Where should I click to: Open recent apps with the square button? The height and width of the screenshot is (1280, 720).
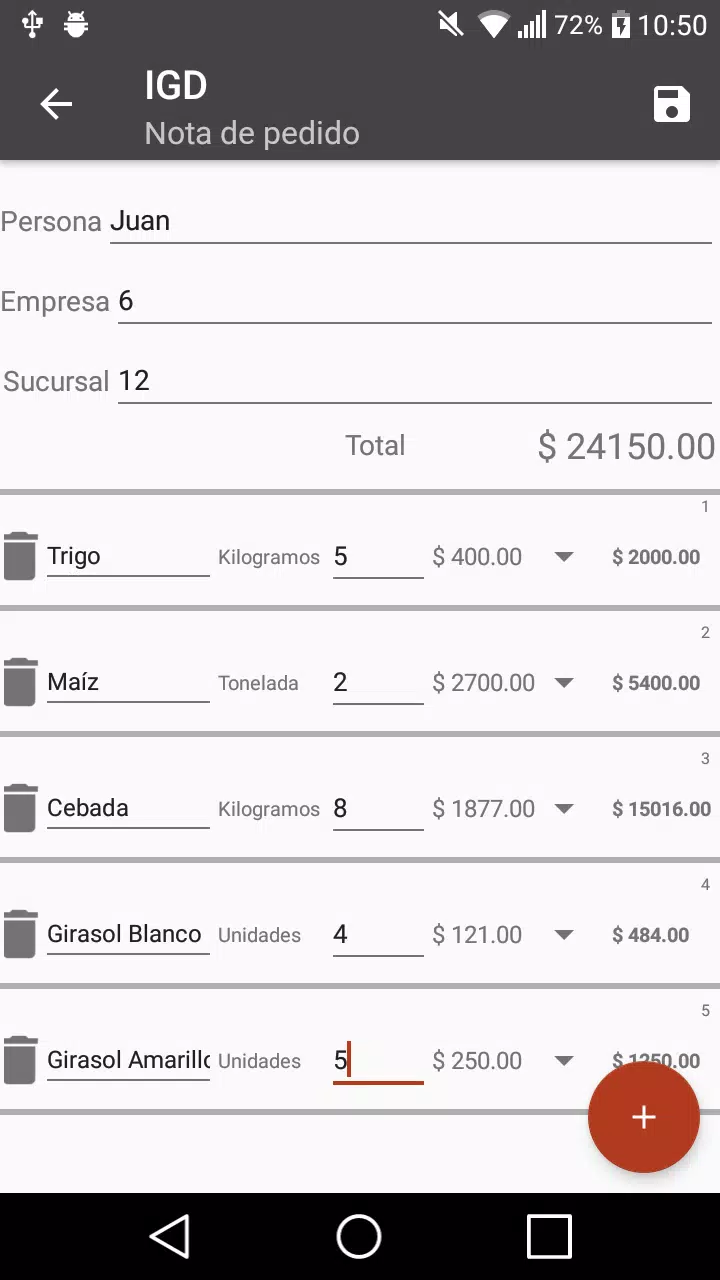click(x=549, y=1236)
